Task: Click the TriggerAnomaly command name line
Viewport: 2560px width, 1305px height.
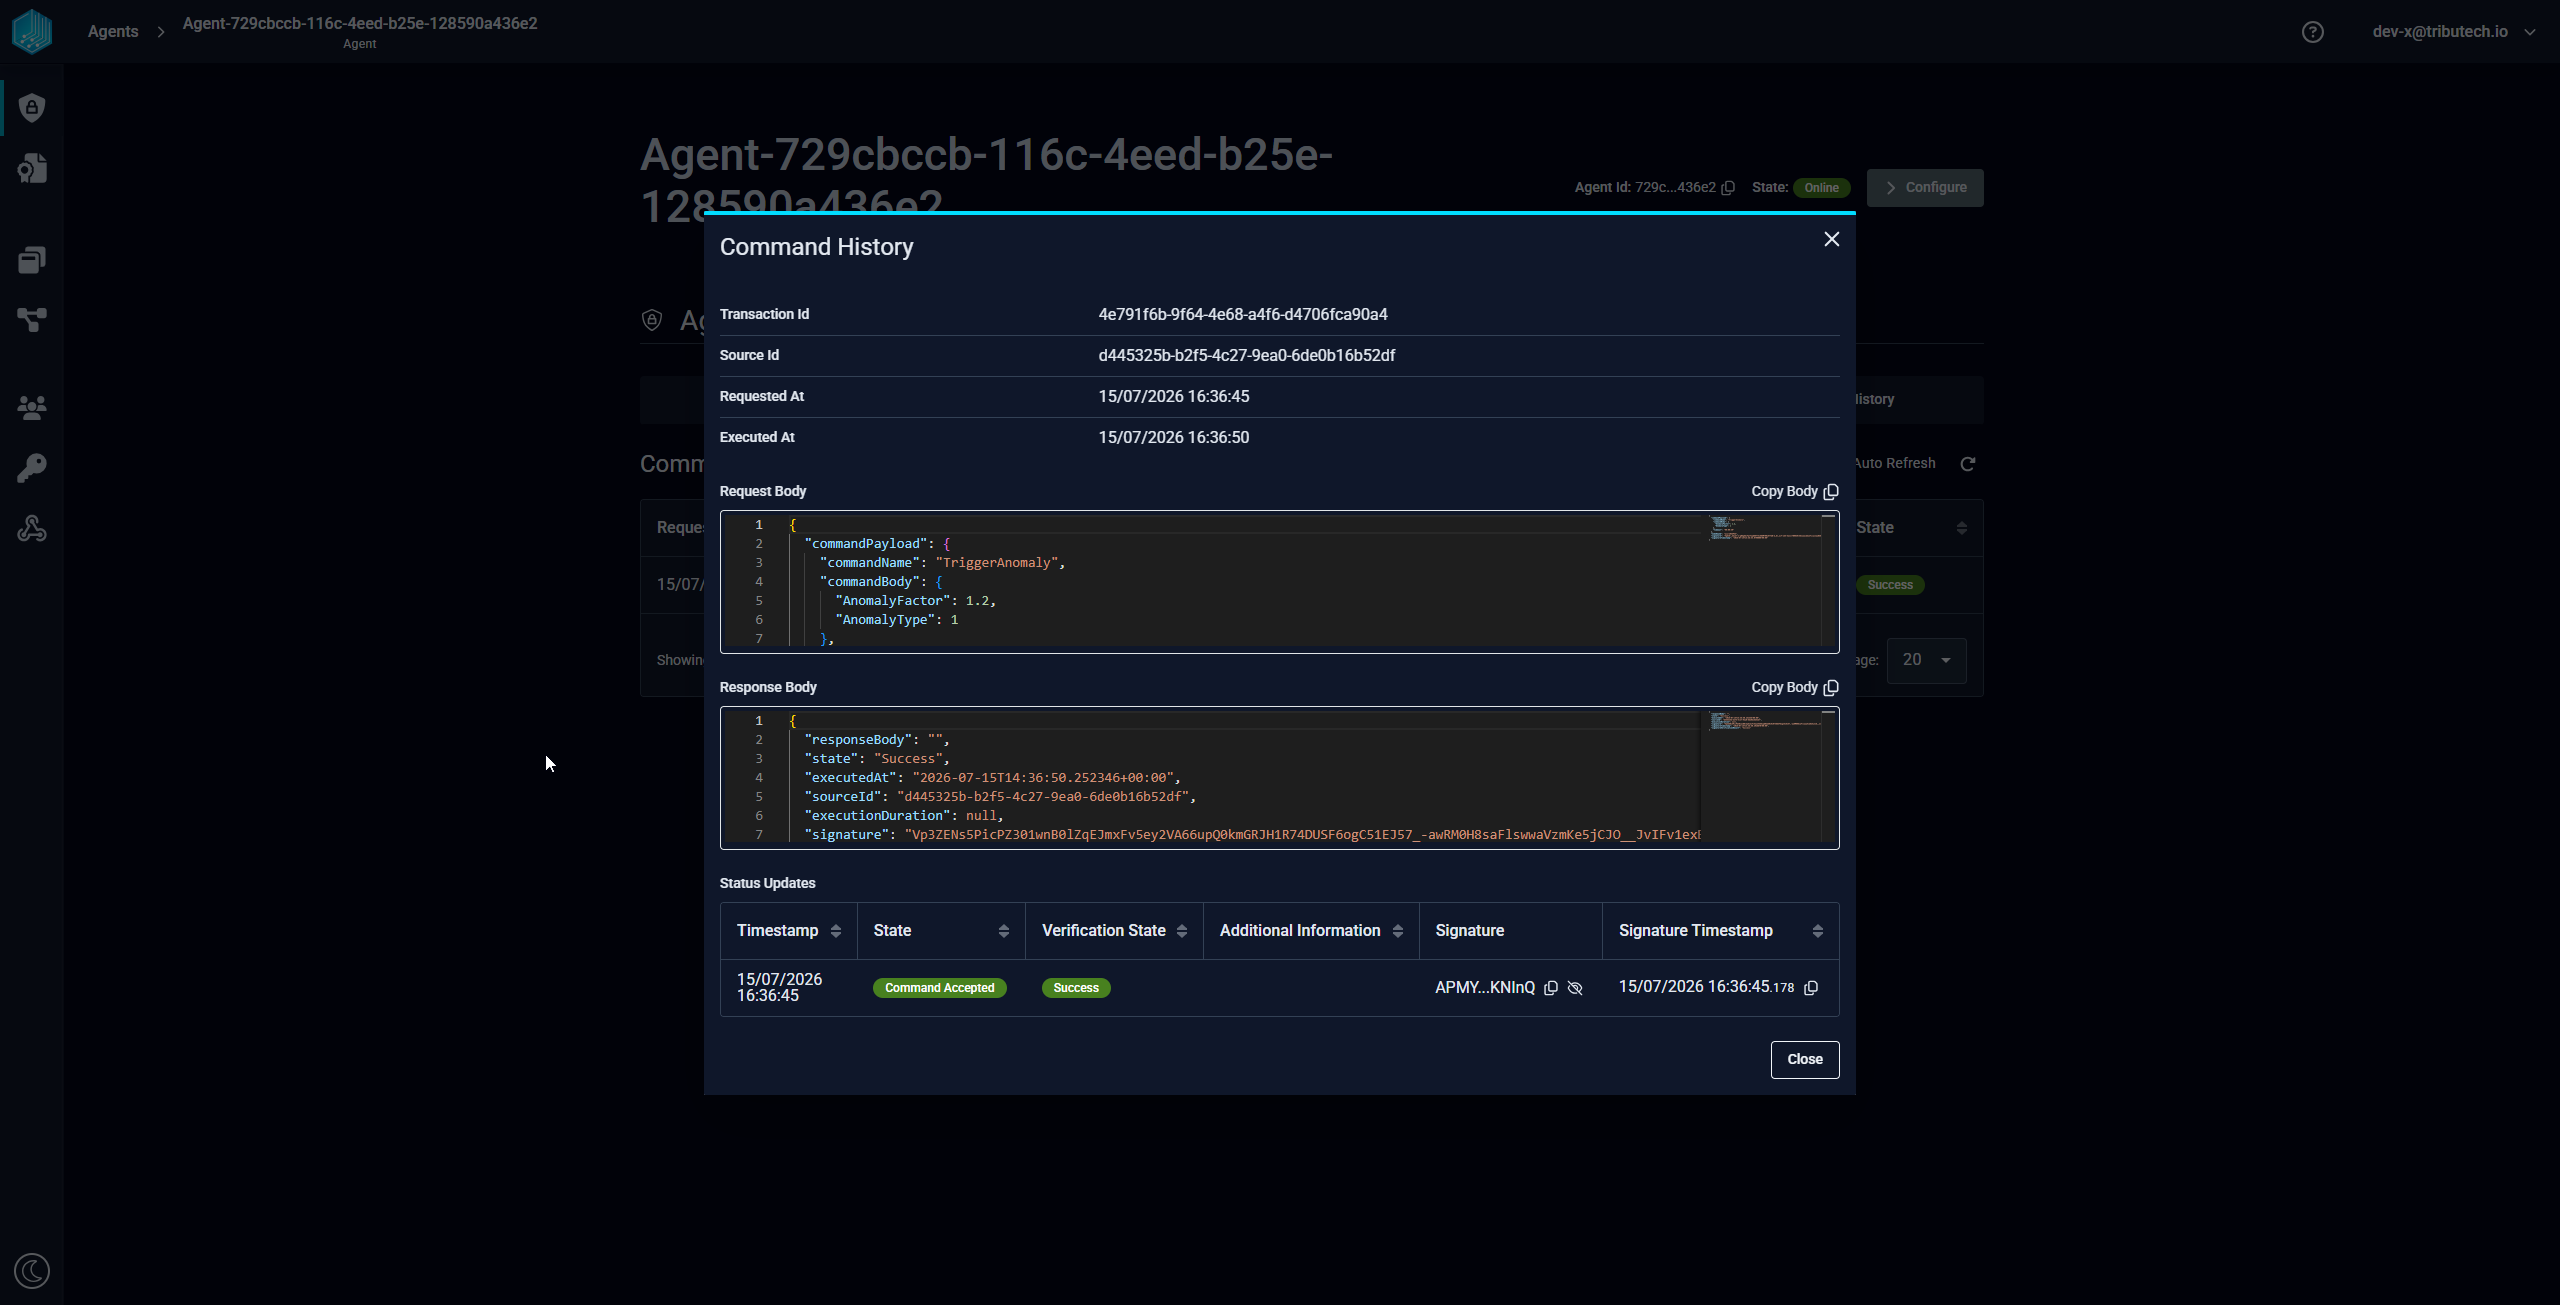Action: [942, 562]
